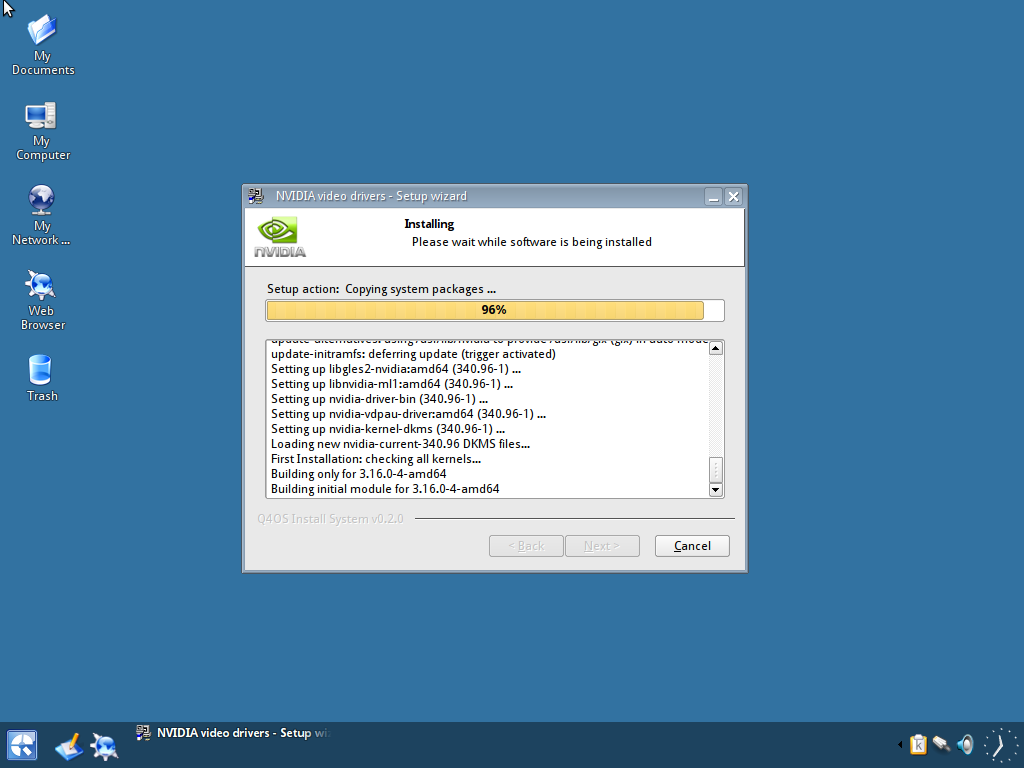Click the network connection tray icon
Viewport: 1024px width, 768px height.
pyautogui.click(x=941, y=744)
